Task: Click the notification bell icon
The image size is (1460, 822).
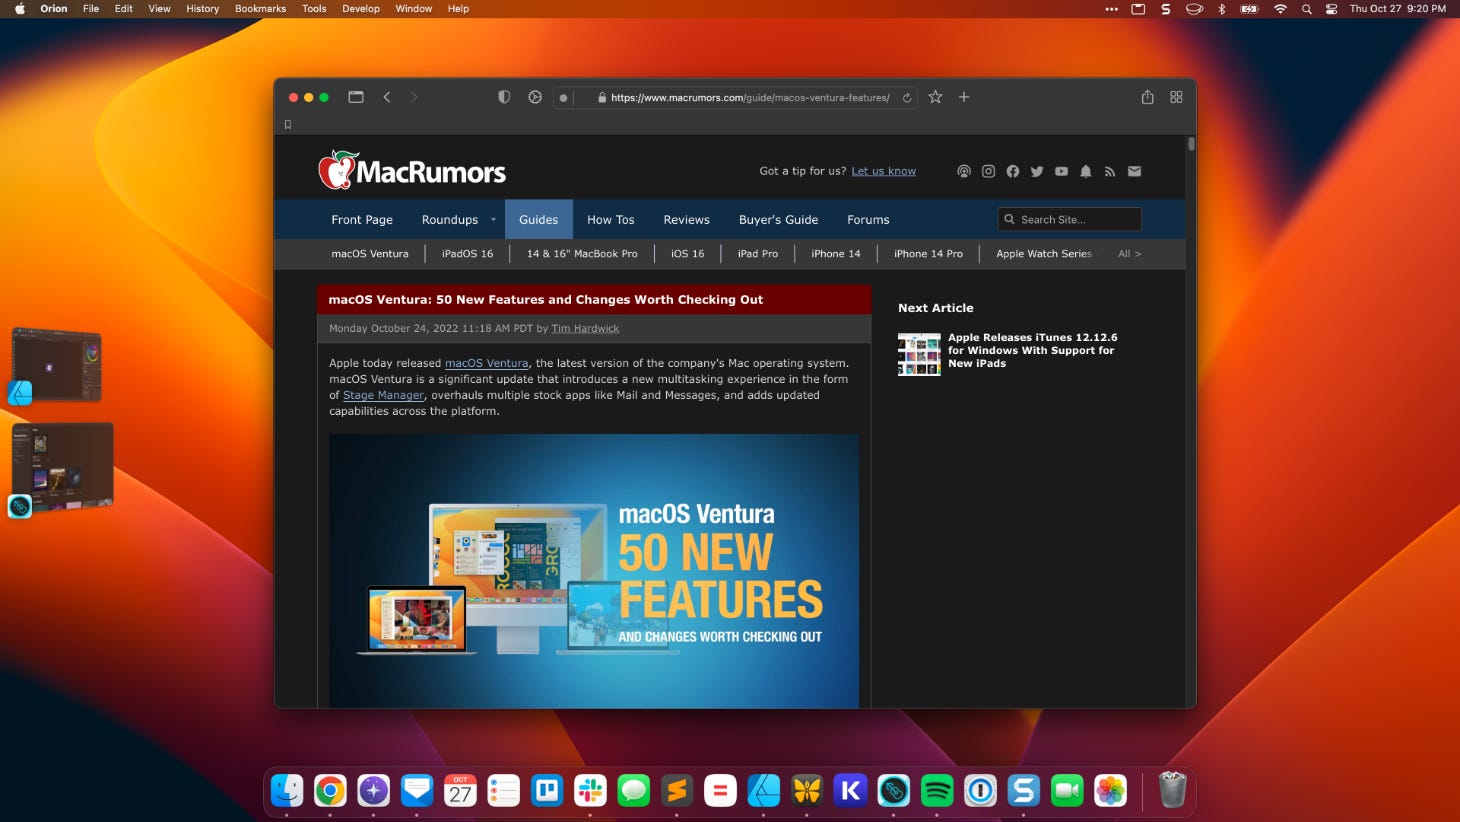Action: click(1086, 171)
